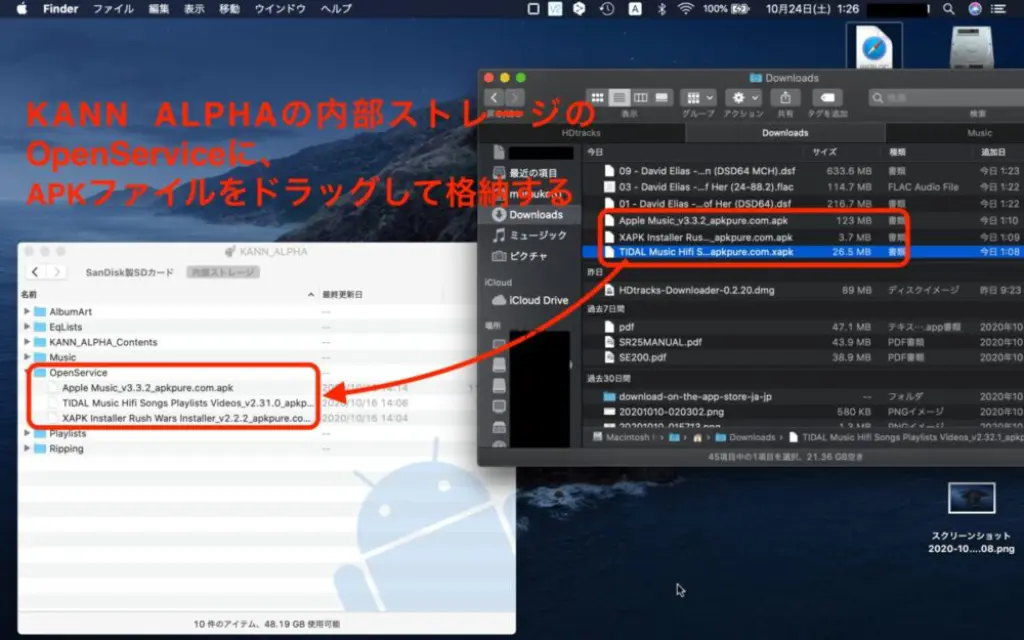The image size is (1024, 640).
Task: Select XAPK Installer Rush Wars v2.2.2 file
Action: [186, 418]
